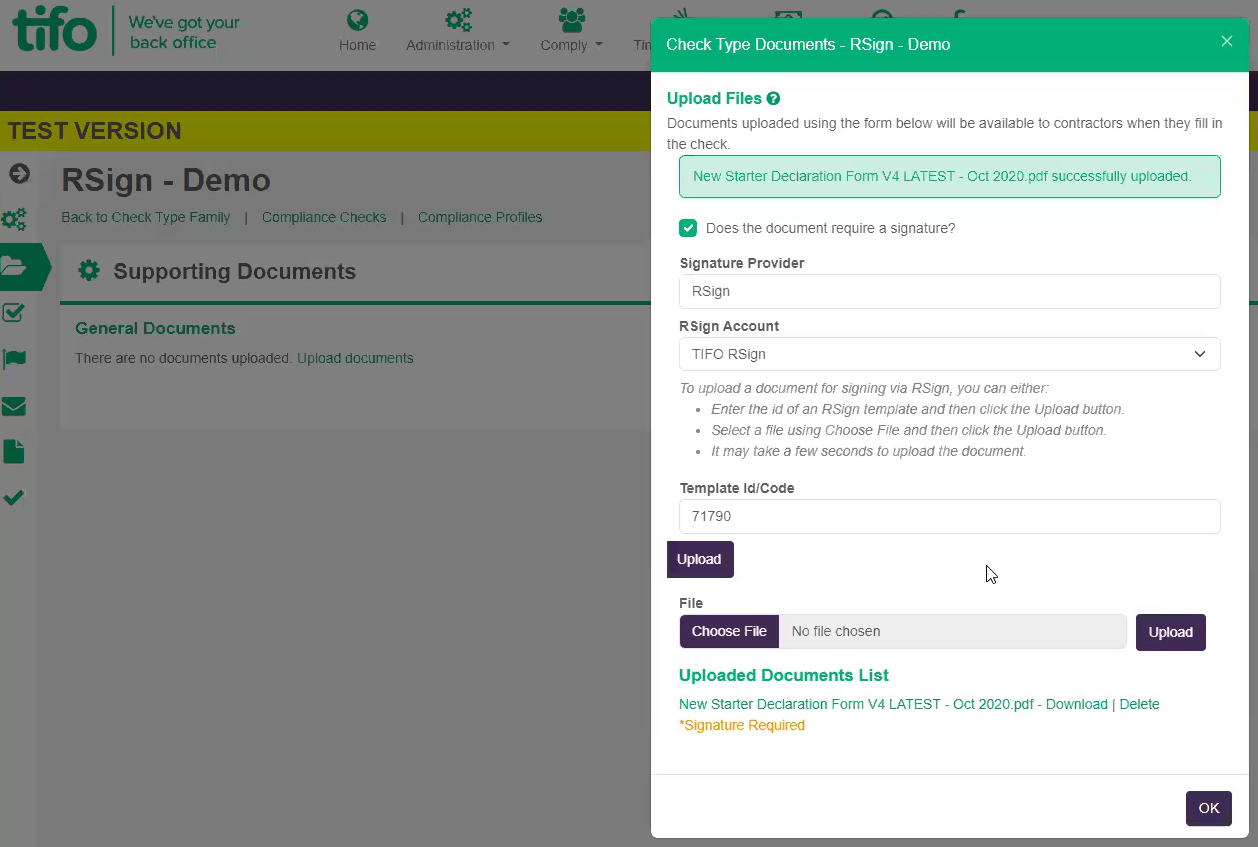Open the Compliance Checks link
Image resolution: width=1258 pixels, height=847 pixels.
coord(324,217)
